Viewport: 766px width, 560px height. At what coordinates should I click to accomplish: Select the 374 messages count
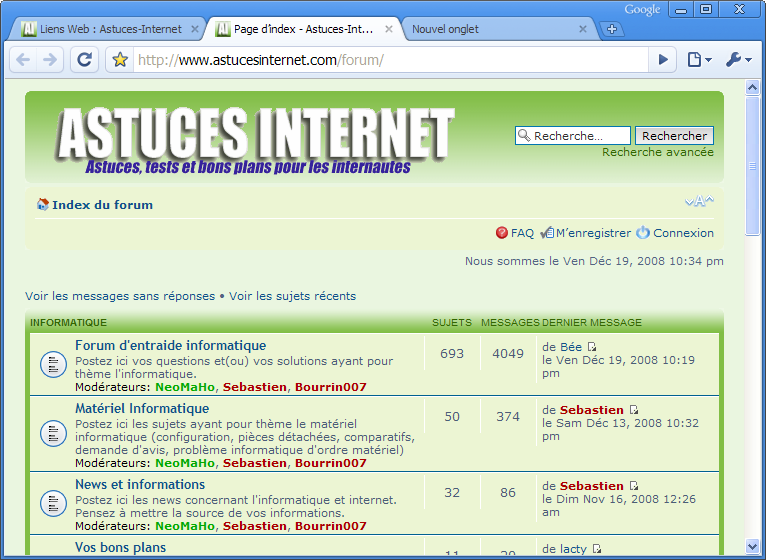(508, 416)
